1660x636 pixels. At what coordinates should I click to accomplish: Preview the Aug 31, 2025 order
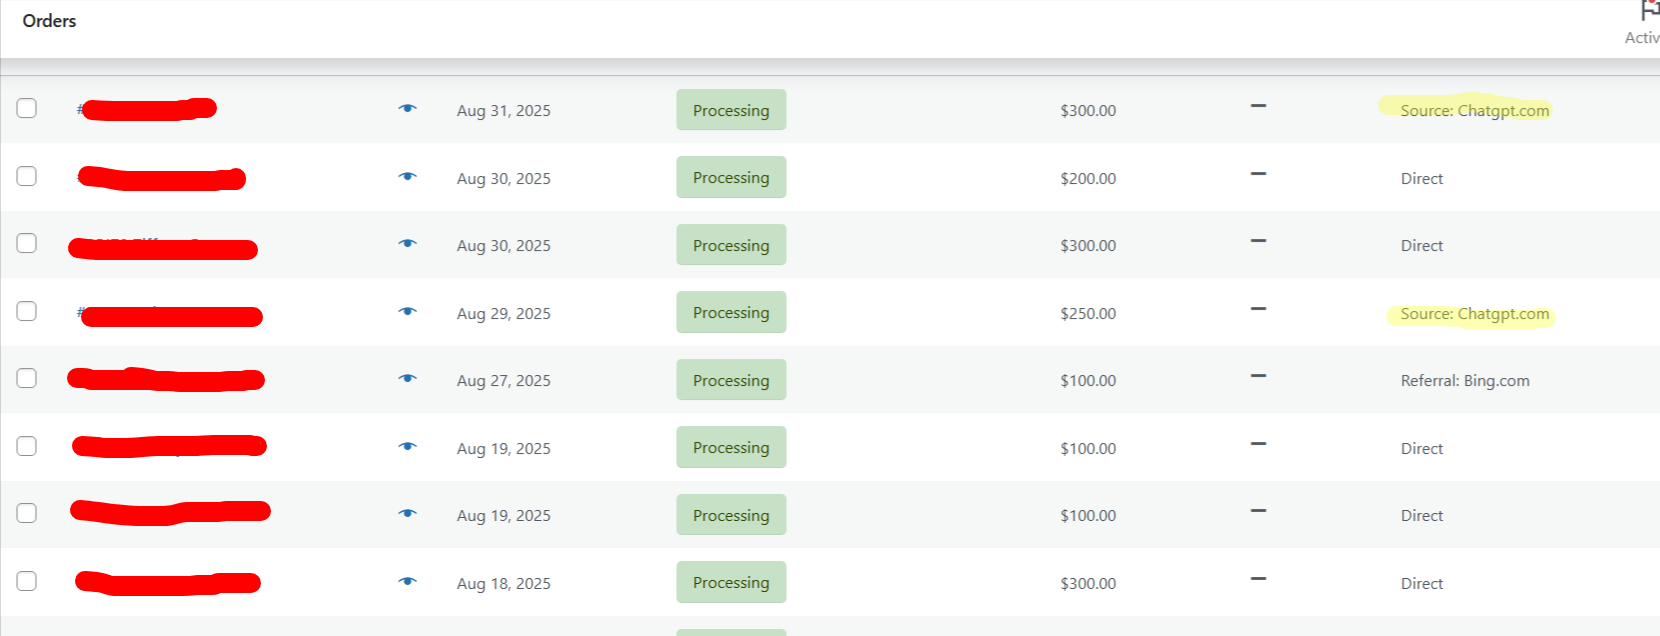[407, 109]
